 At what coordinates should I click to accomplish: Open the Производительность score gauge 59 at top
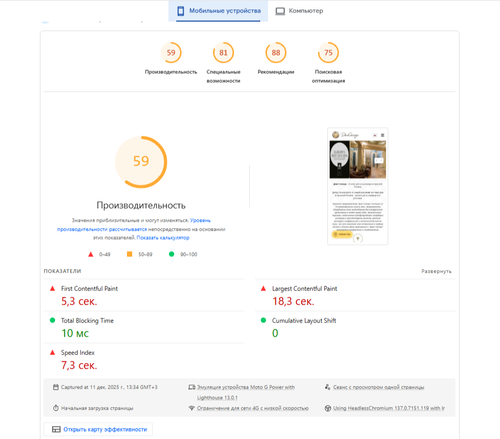coord(171,53)
